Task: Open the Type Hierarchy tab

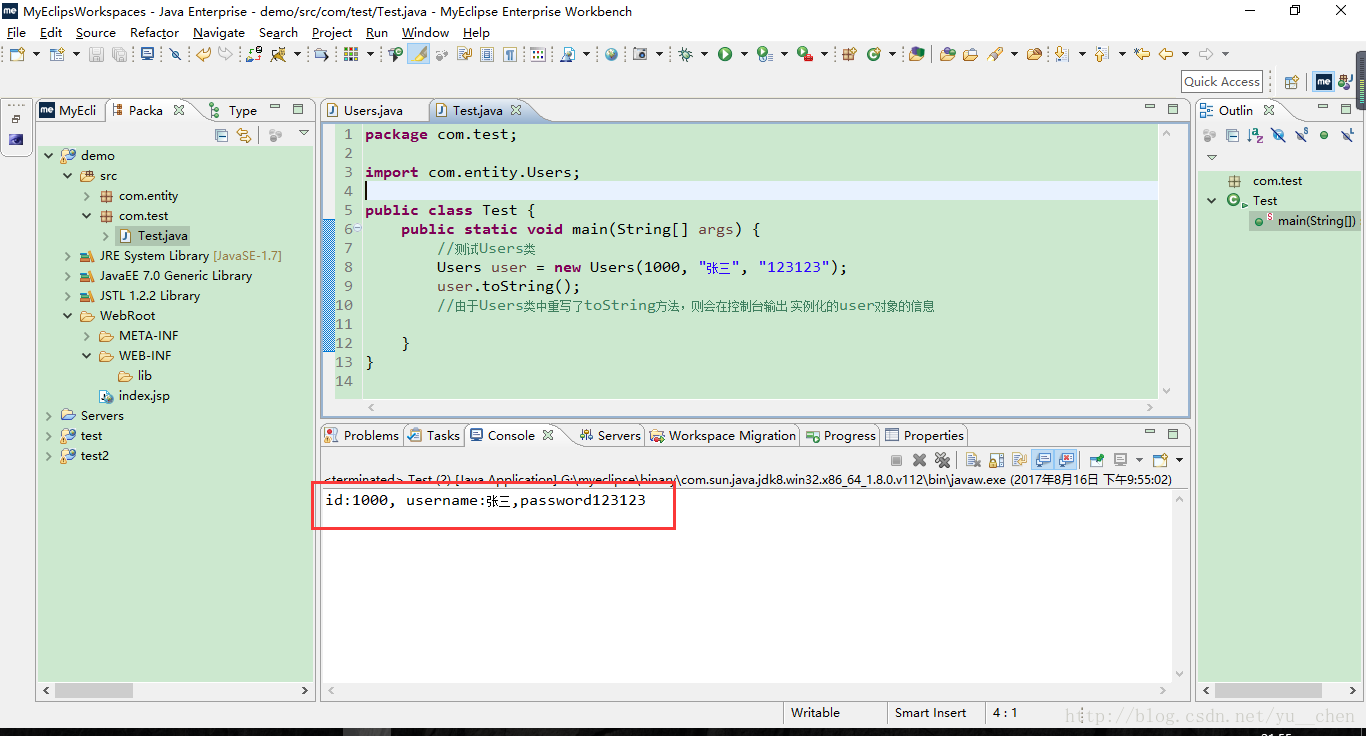Action: (x=233, y=111)
